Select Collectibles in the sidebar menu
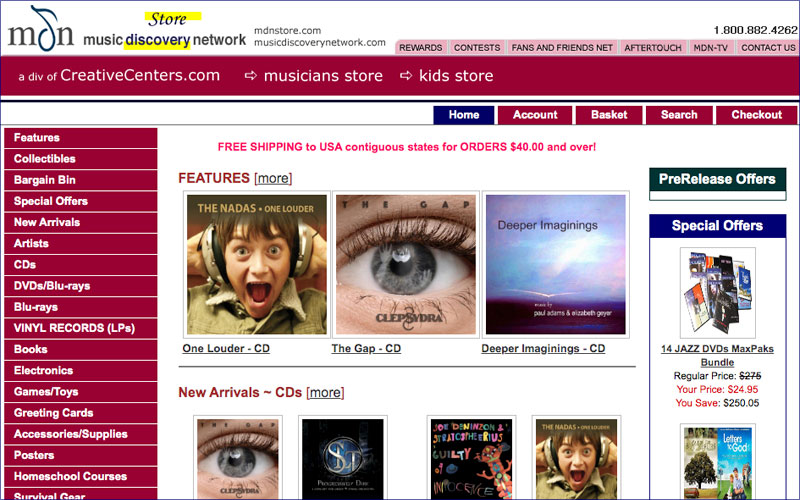The image size is (800, 500). coord(81,159)
